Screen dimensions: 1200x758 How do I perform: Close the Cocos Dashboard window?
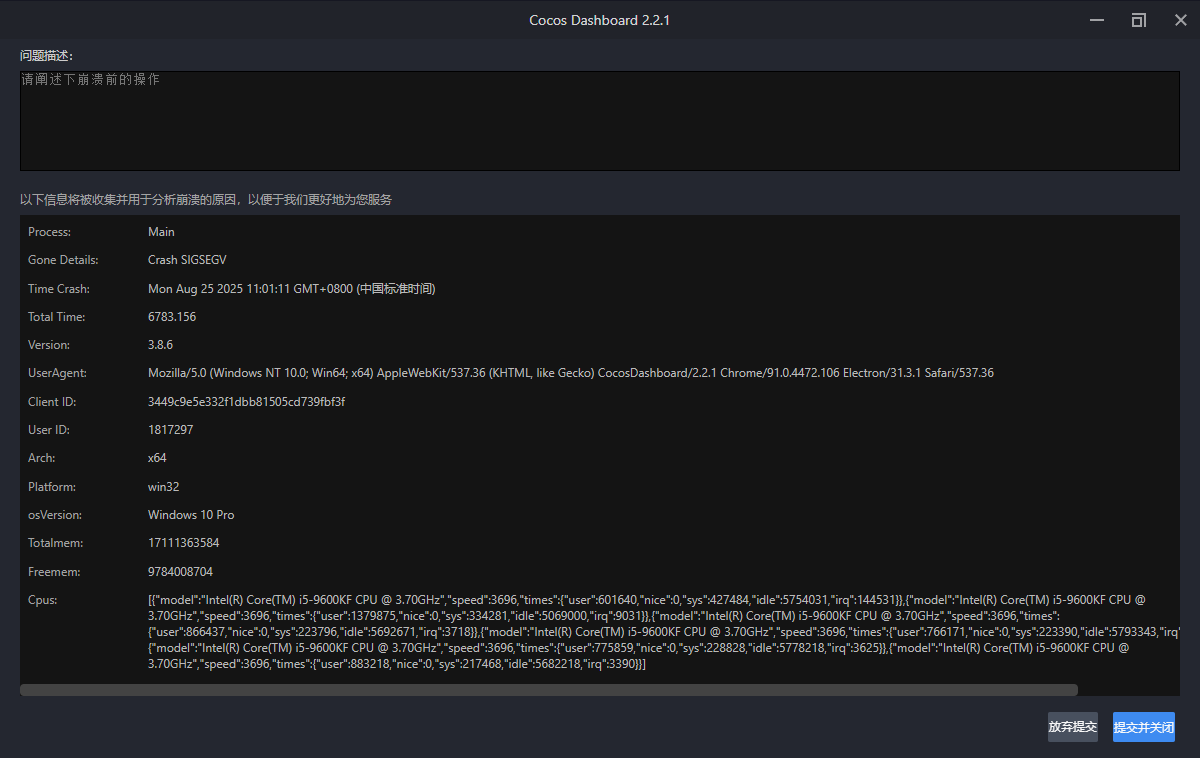(1180, 20)
